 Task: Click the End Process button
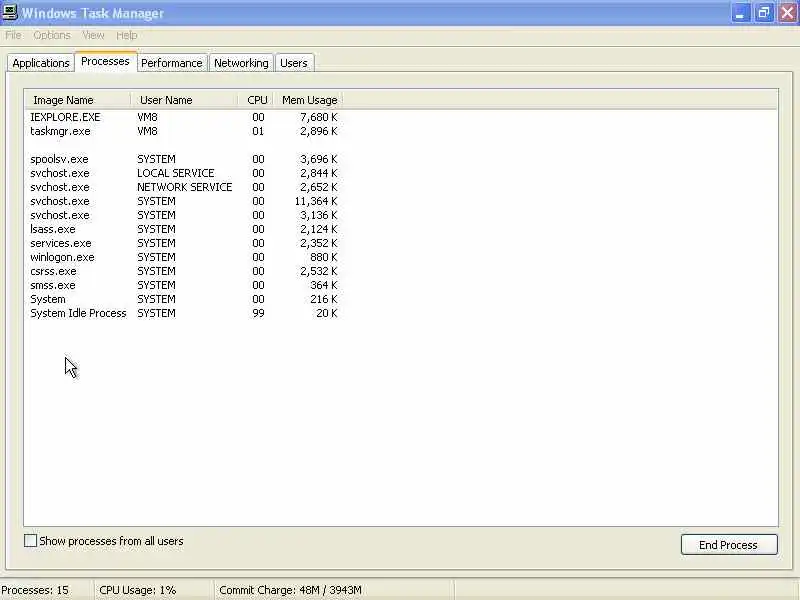pos(729,545)
